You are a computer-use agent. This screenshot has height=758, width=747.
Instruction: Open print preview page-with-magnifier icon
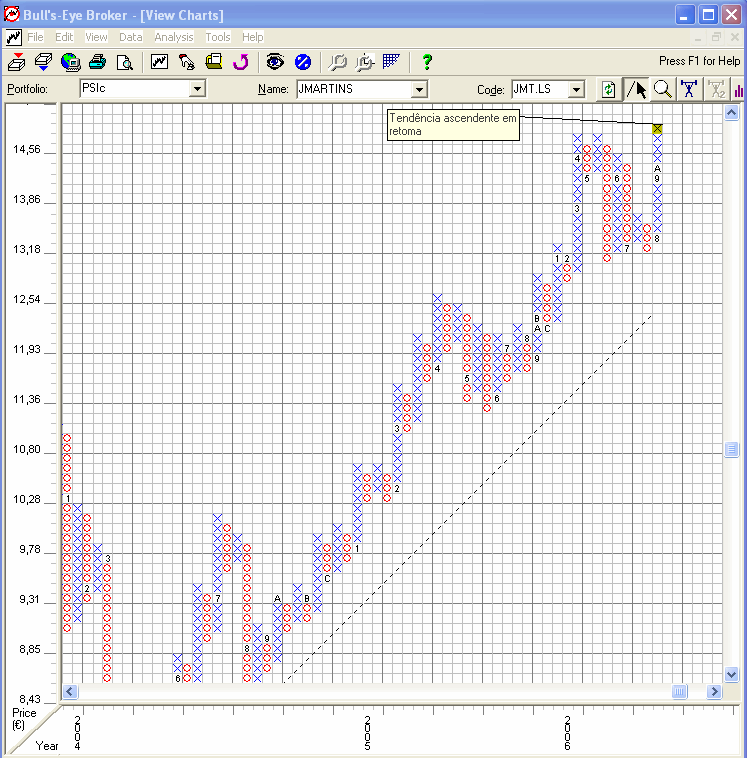[x=124, y=62]
